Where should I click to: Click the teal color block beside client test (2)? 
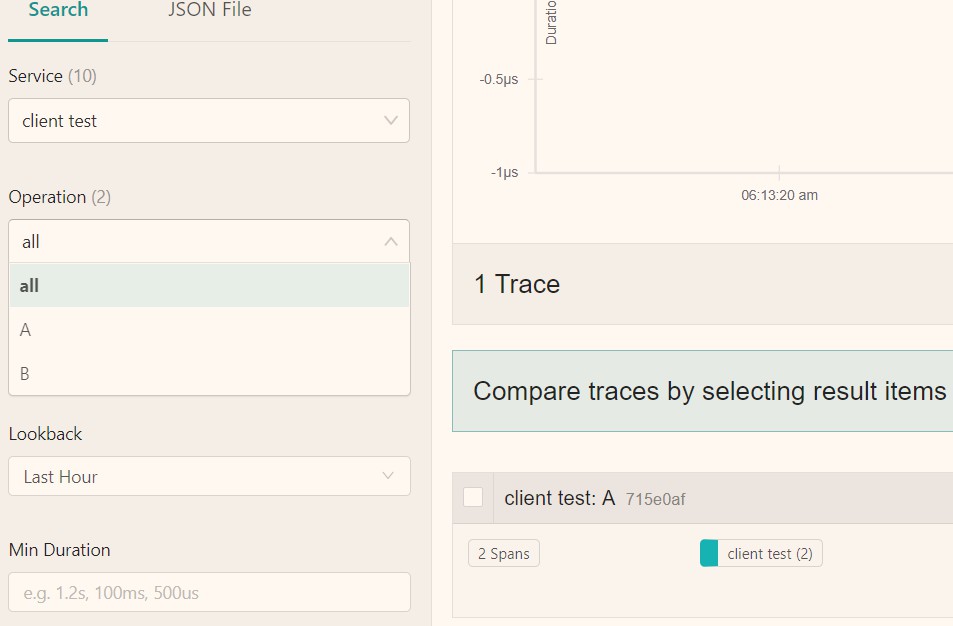coord(709,553)
